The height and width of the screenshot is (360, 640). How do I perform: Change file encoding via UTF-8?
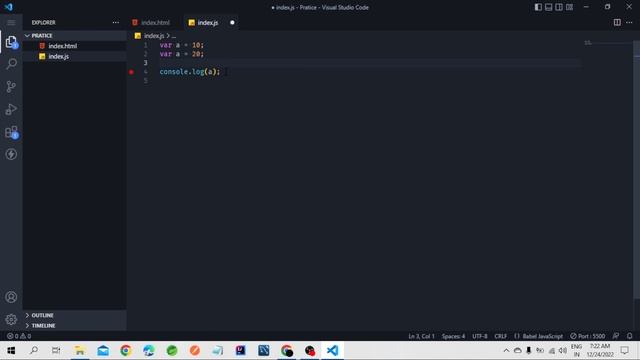tap(480, 336)
